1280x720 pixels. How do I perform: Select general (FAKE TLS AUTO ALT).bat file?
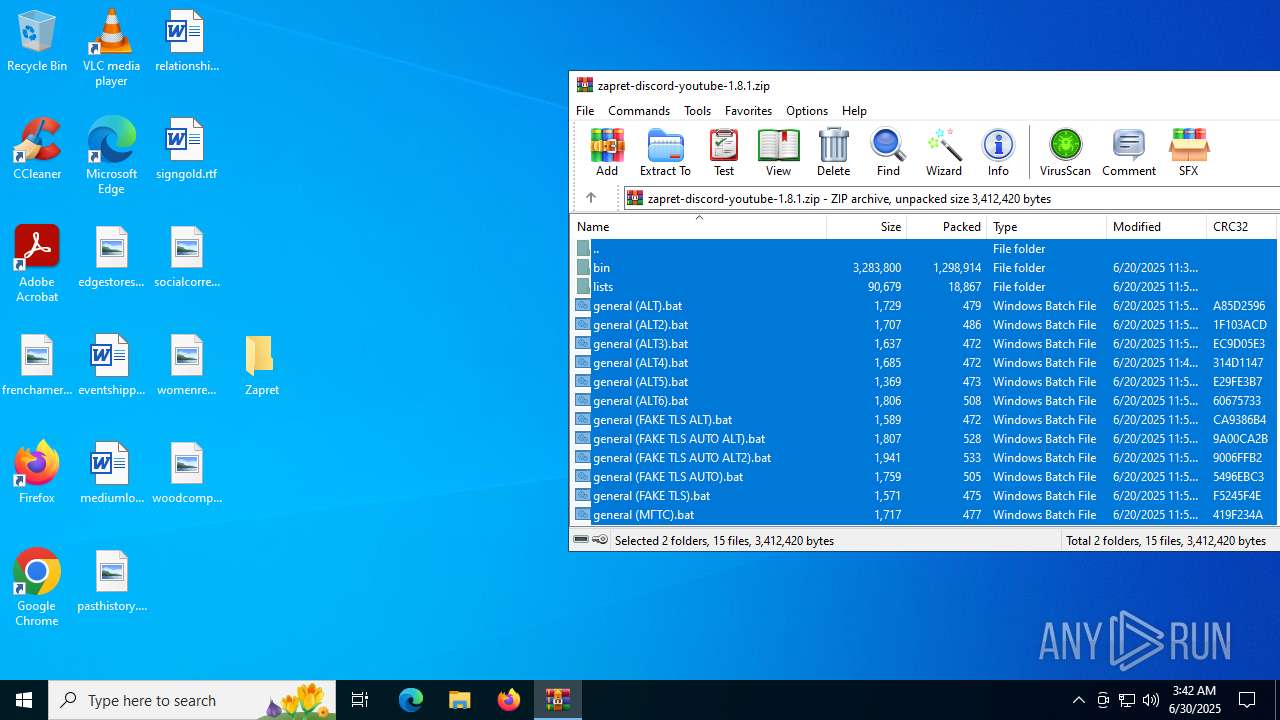[x=924, y=439]
